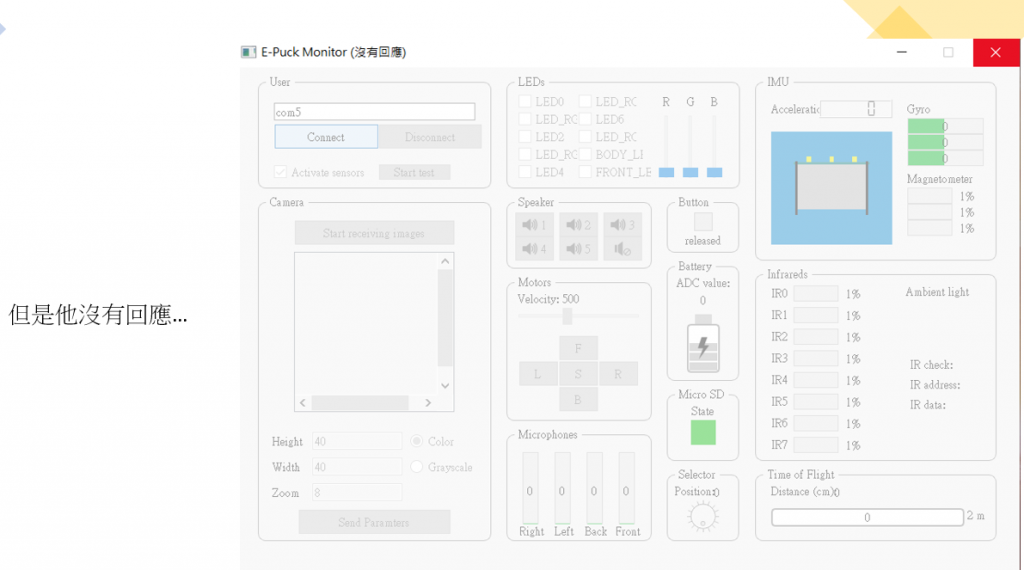Click the camera image vertical scrollbar

click(x=445, y=323)
